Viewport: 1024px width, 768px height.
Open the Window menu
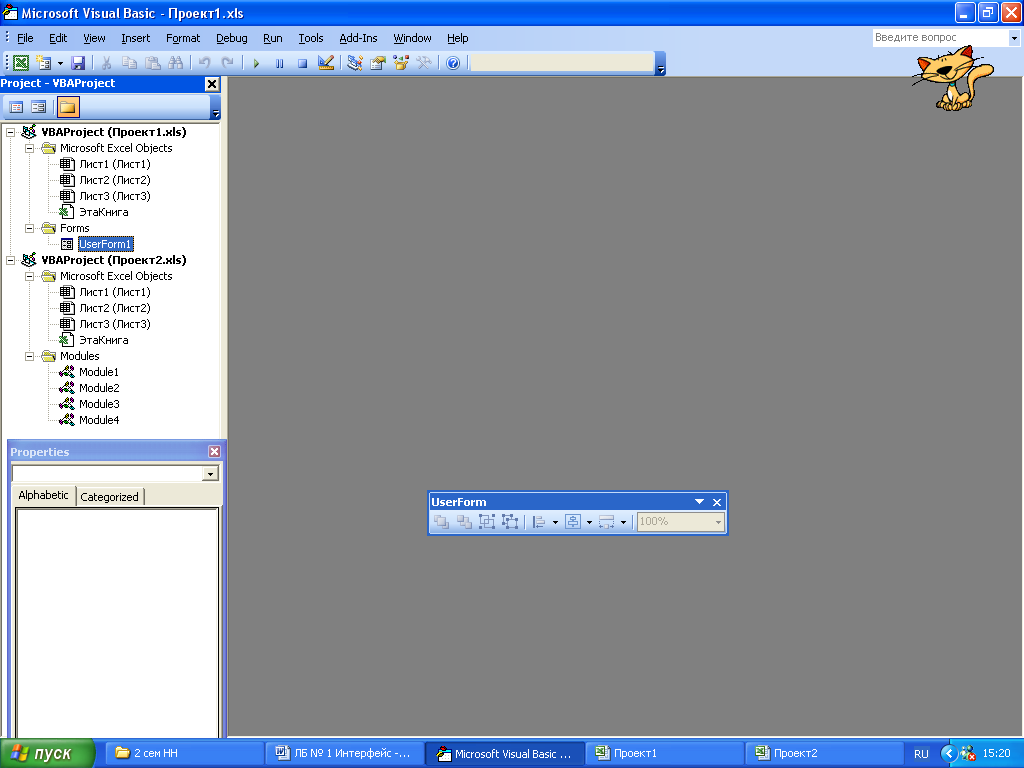(x=412, y=39)
